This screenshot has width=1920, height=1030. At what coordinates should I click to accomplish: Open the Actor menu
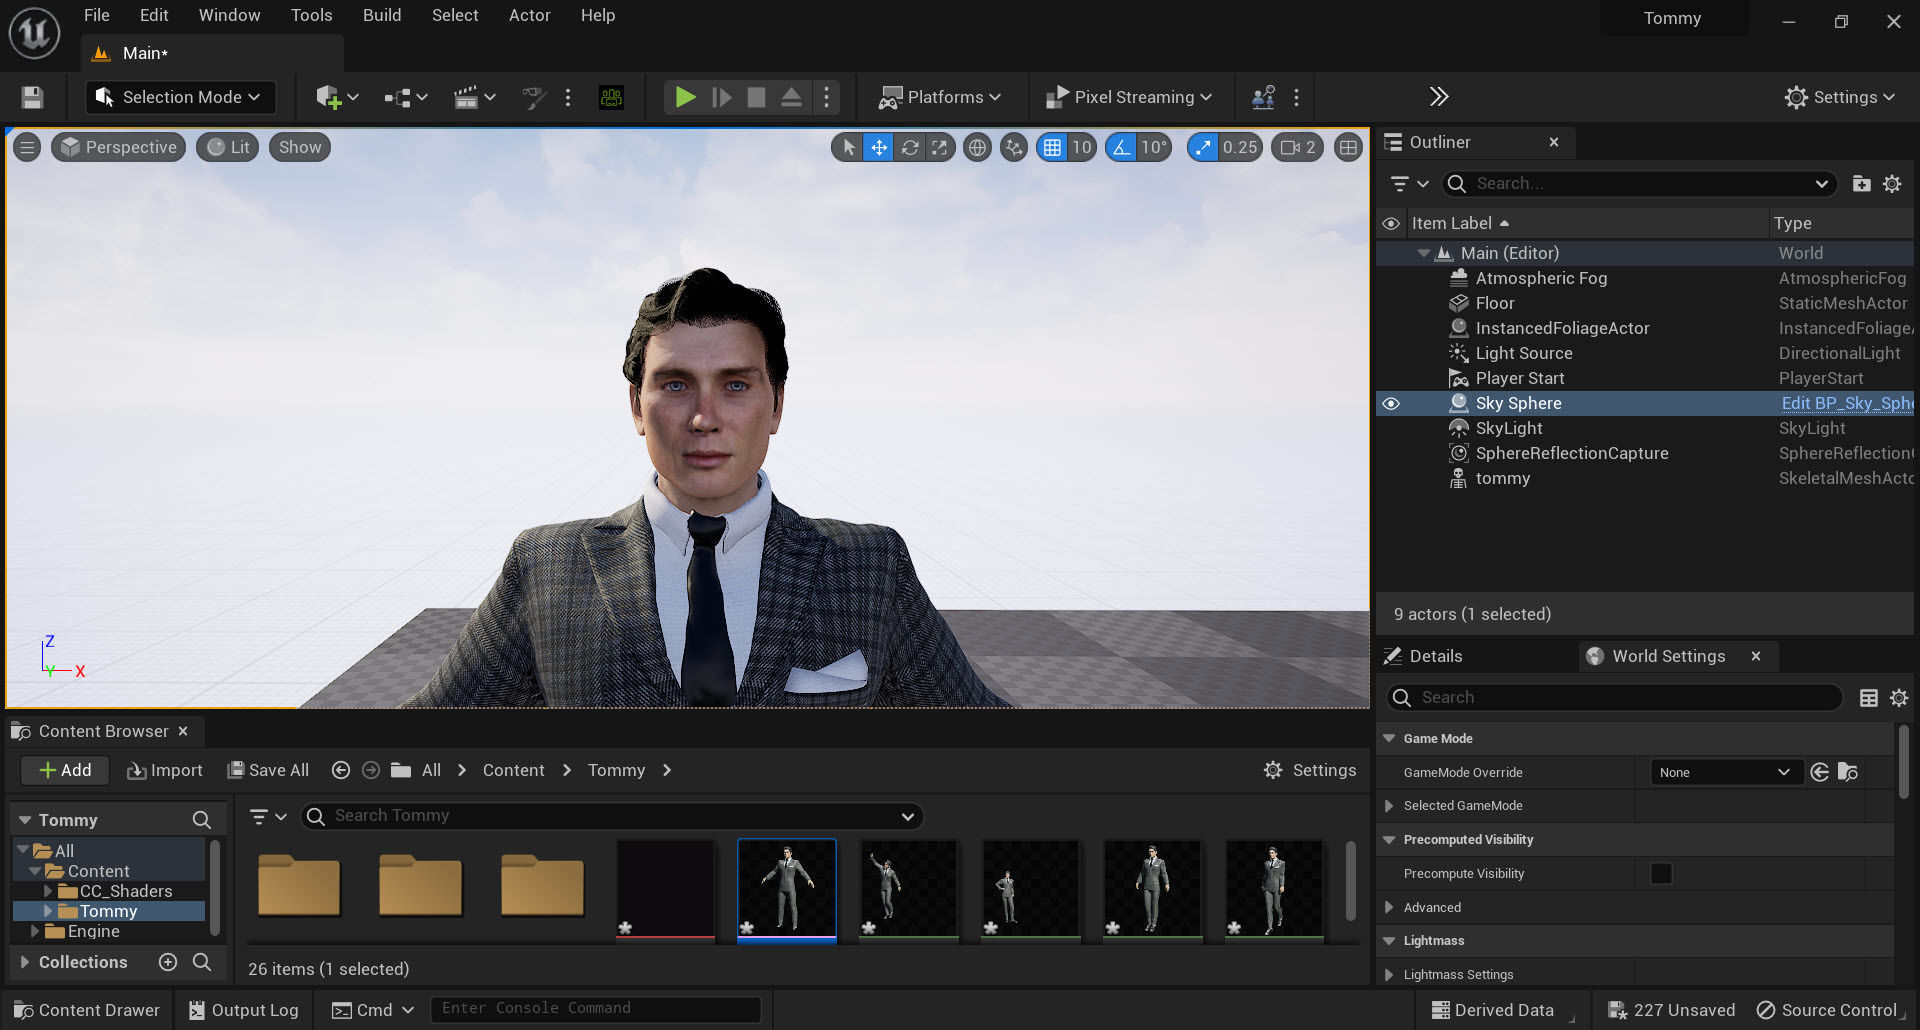[x=530, y=15]
